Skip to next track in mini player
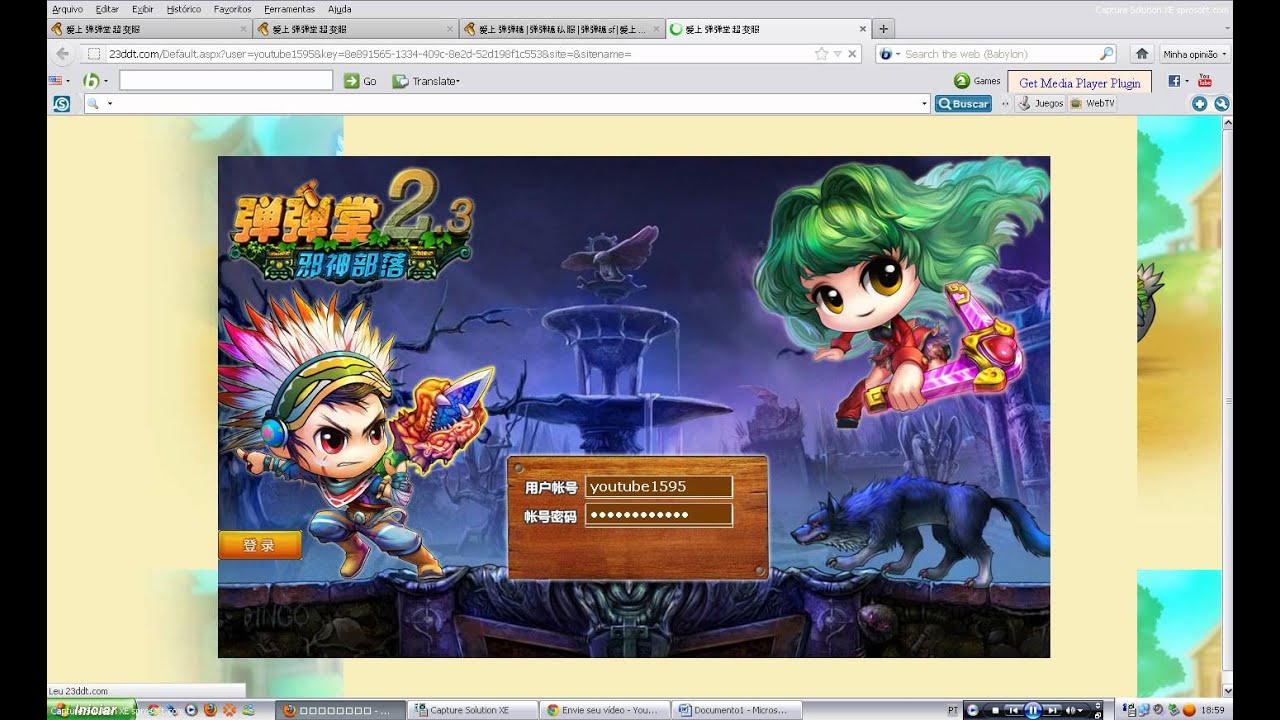This screenshot has width=1280, height=720. (1053, 710)
